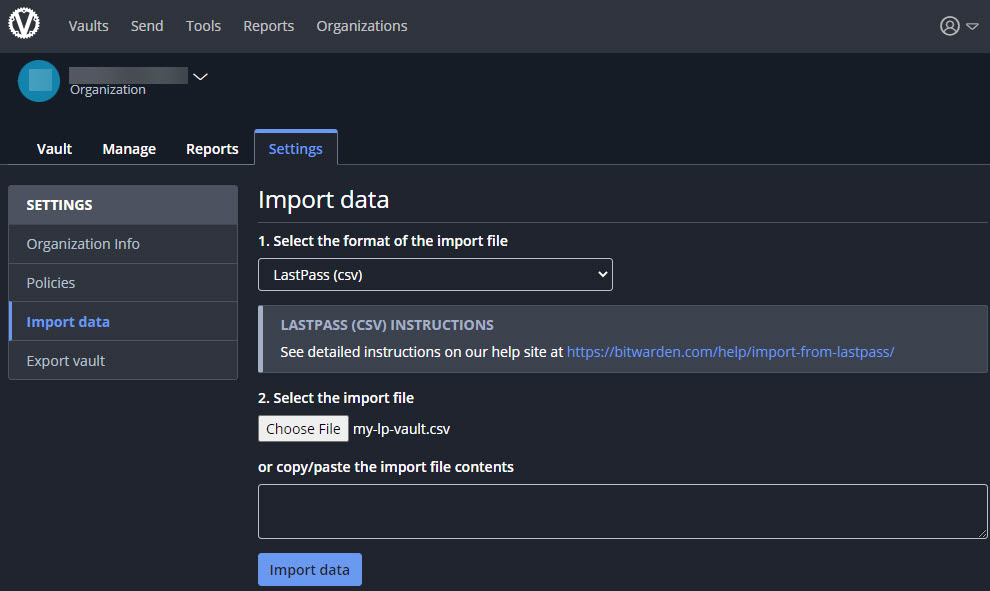Go to the Organizations page
This screenshot has height=591, width=990.
pos(362,26)
